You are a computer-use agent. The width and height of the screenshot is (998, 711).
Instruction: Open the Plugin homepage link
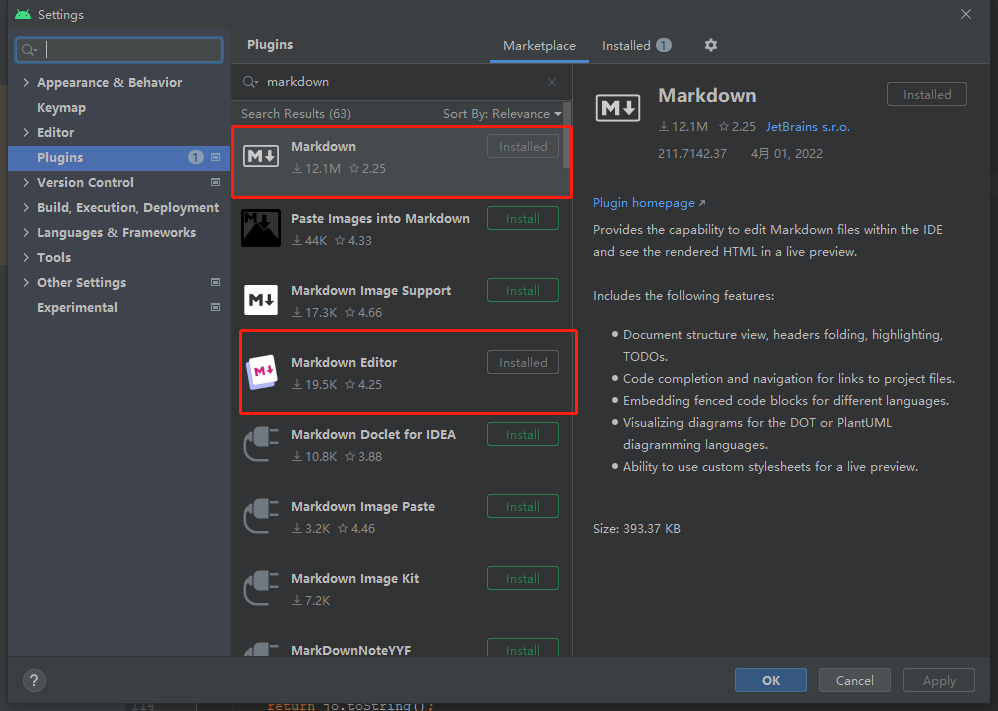tap(643, 202)
